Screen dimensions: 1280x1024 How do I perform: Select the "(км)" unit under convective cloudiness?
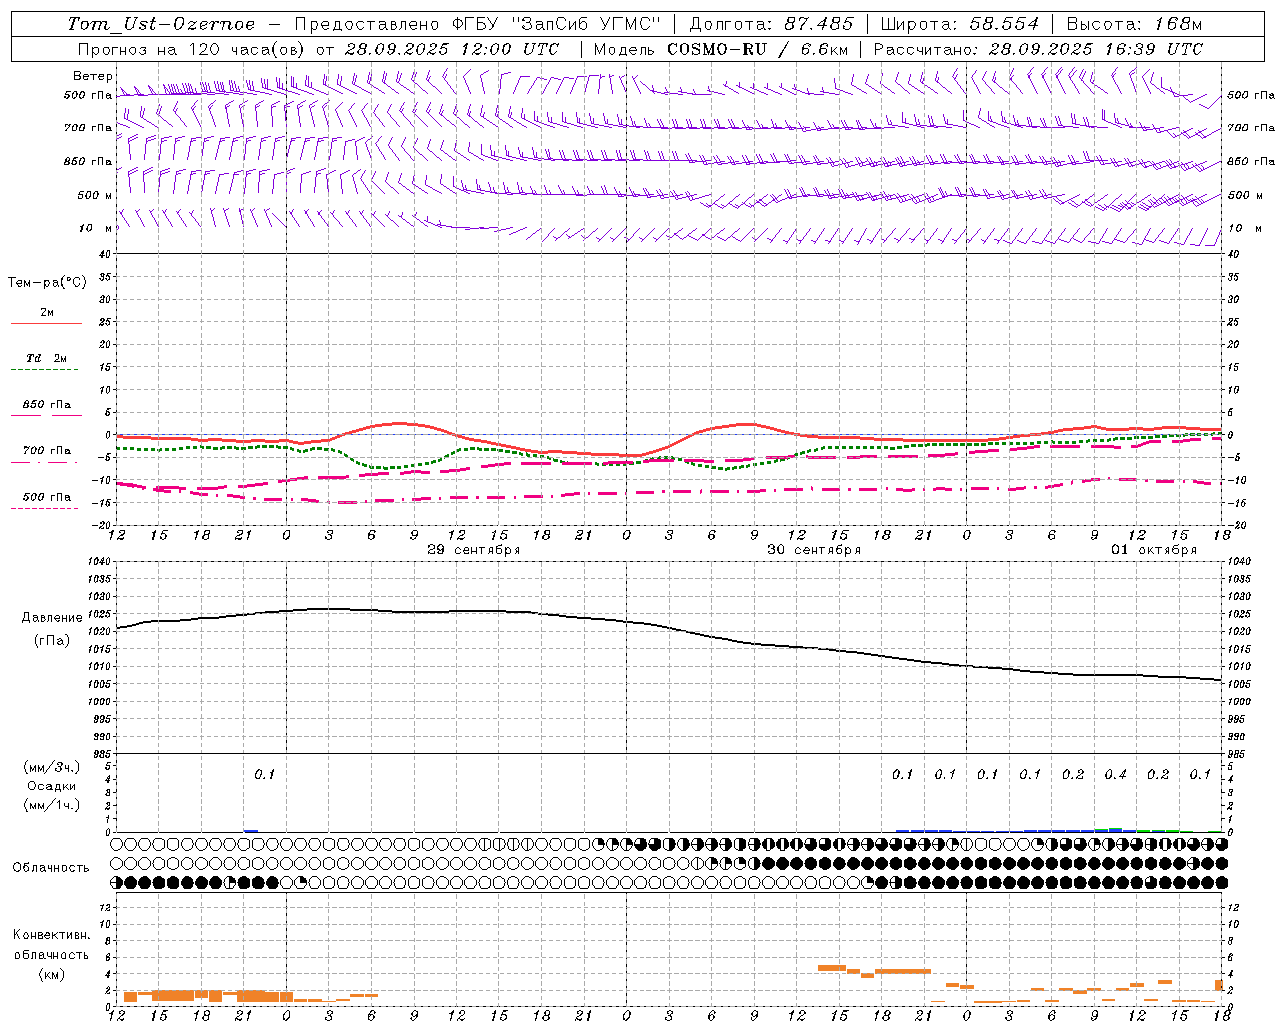(52, 974)
